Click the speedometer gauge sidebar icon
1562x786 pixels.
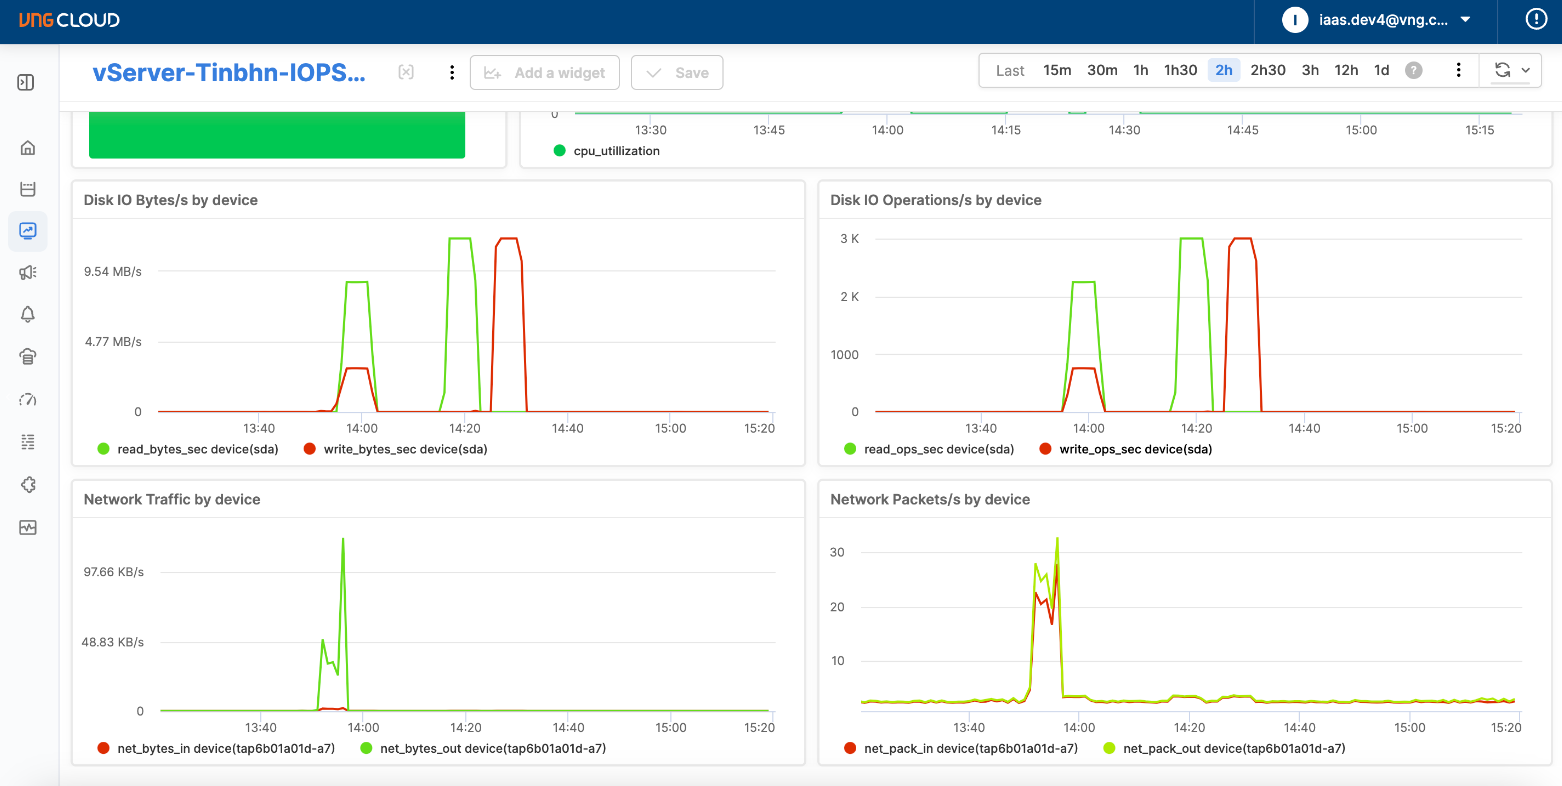point(28,399)
